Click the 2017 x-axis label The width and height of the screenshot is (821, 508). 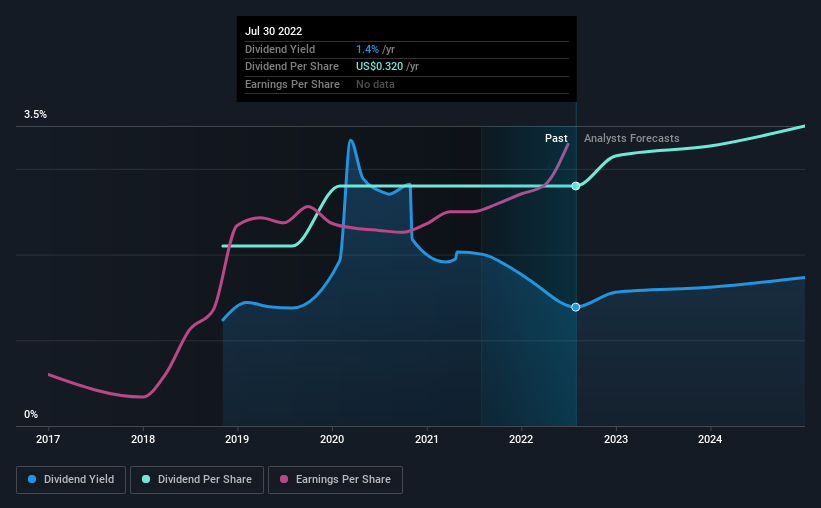point(48,439)
